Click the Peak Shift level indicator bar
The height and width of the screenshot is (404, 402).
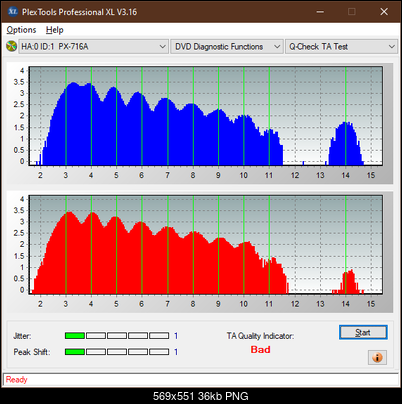coord(117,352)
